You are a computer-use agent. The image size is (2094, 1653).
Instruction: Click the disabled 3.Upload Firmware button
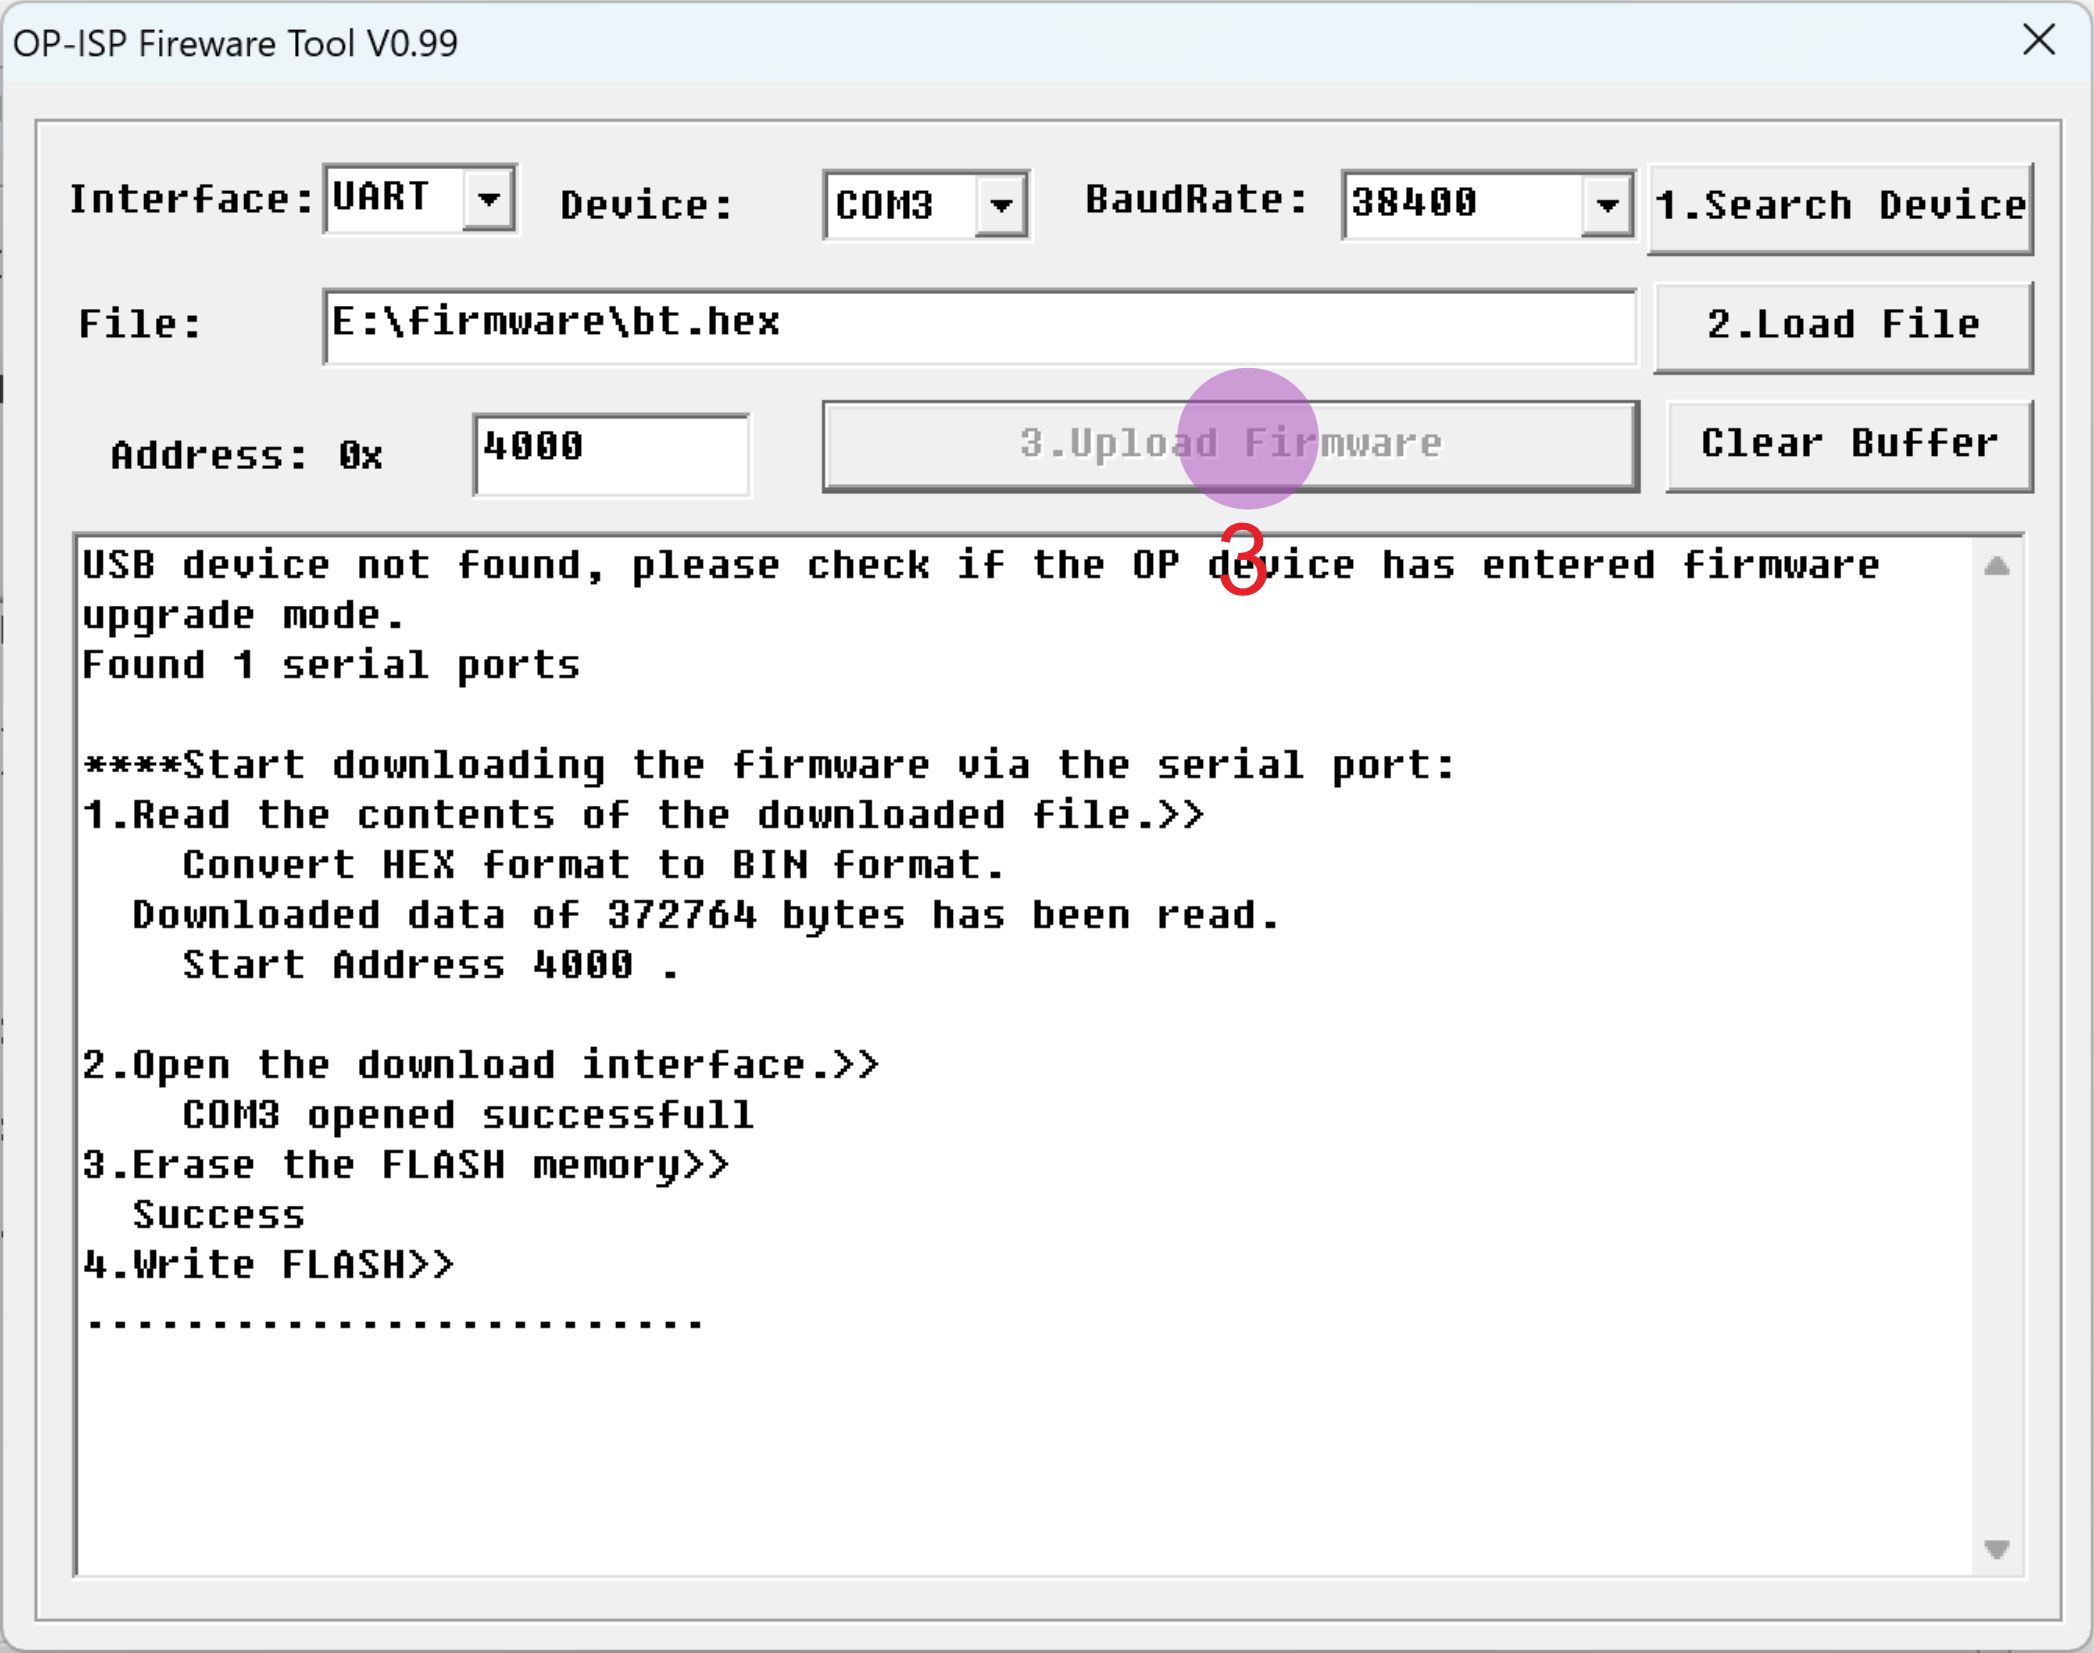pyautogui.click(x=1228, y=446)
